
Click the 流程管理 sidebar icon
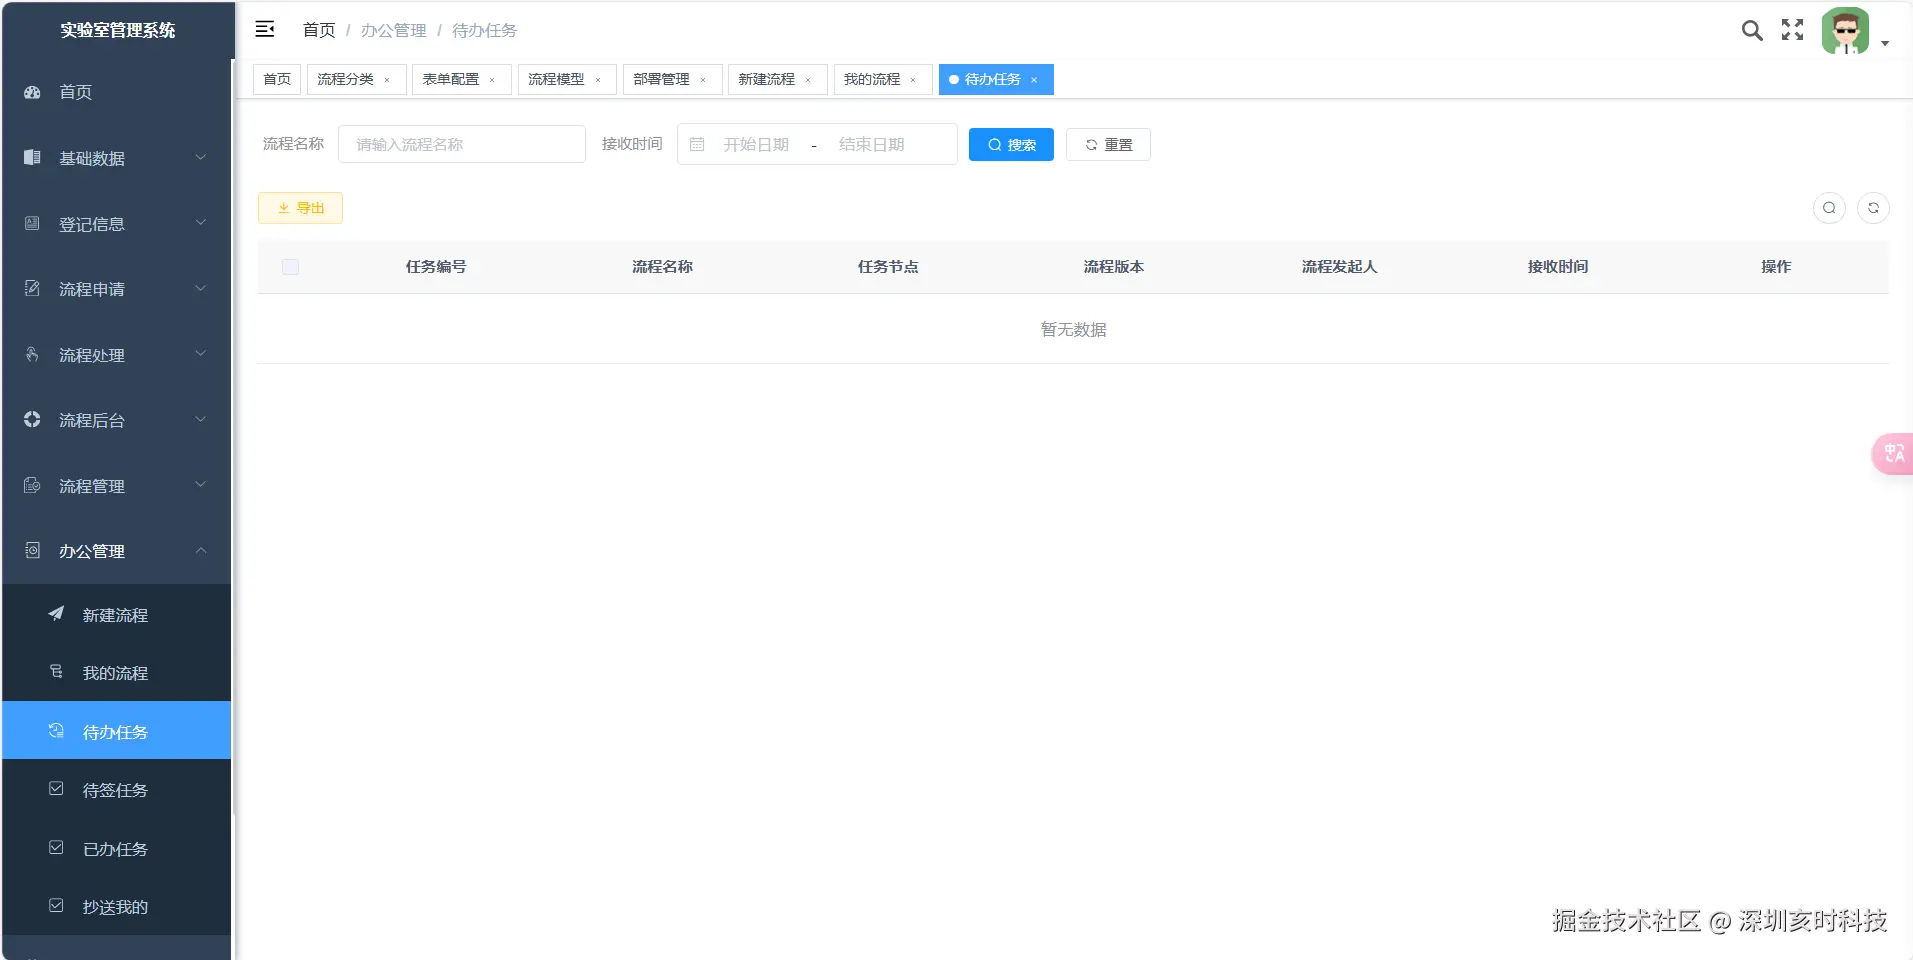point(32,485)
